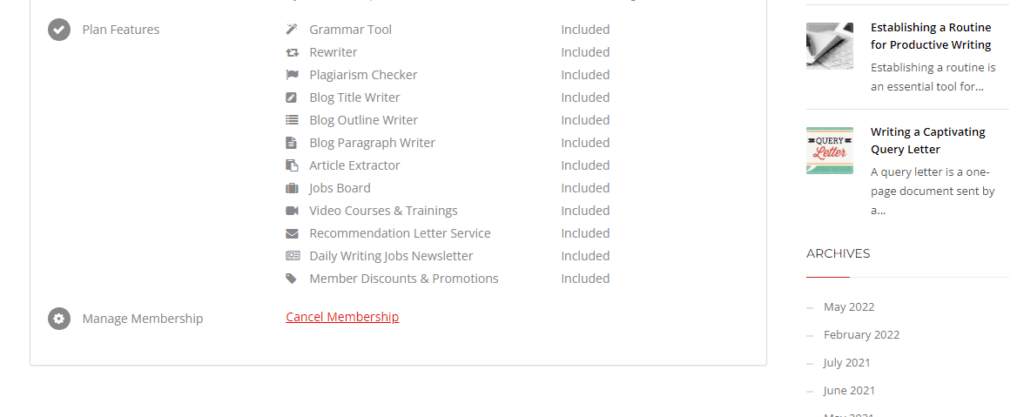
Task: Click the Jobs Board briefcase icon
Action: coord(292,188)
